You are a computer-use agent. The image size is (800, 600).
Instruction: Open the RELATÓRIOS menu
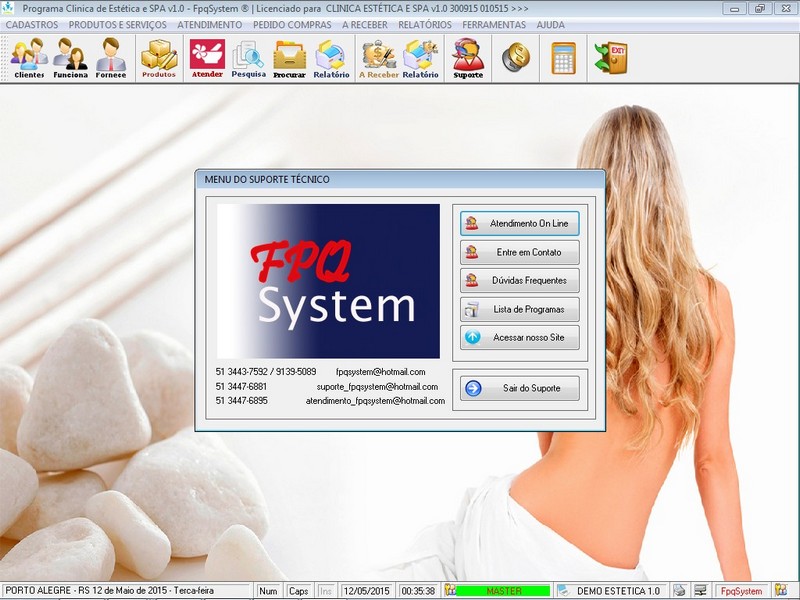point(424,24)
